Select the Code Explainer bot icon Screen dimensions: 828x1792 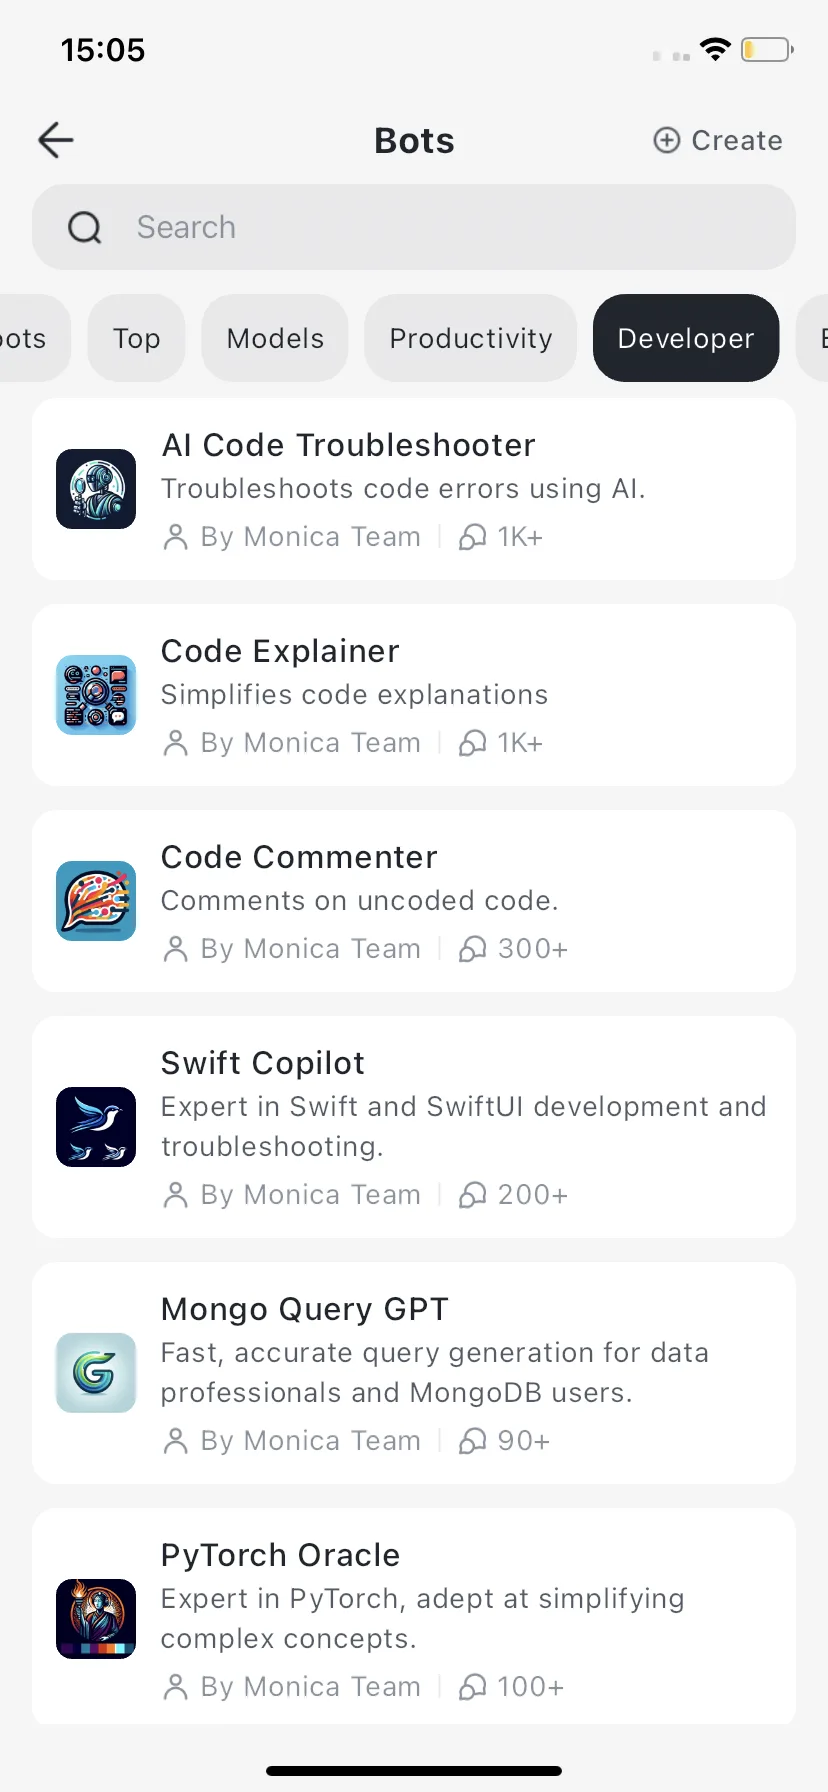(96, 695)
